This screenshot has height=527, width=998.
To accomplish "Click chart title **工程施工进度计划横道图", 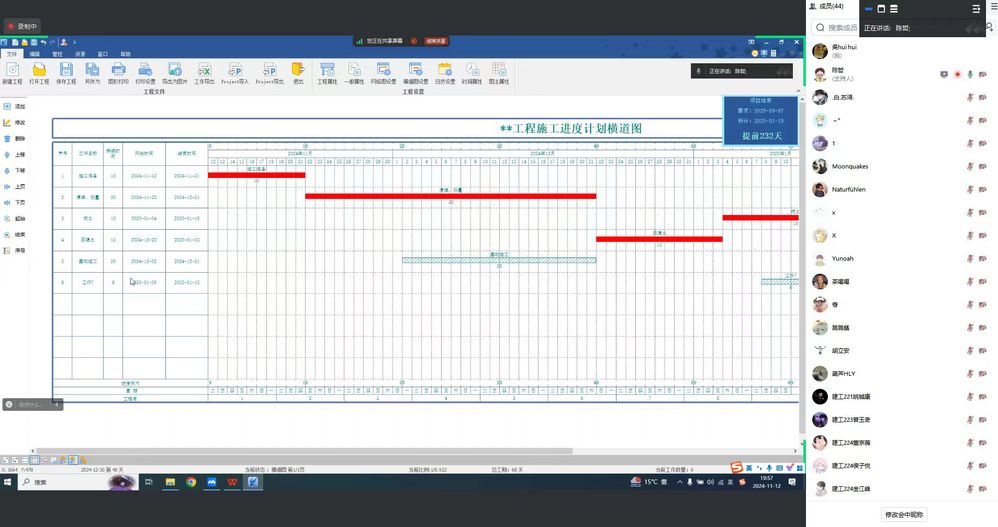I will coord(571,129).
